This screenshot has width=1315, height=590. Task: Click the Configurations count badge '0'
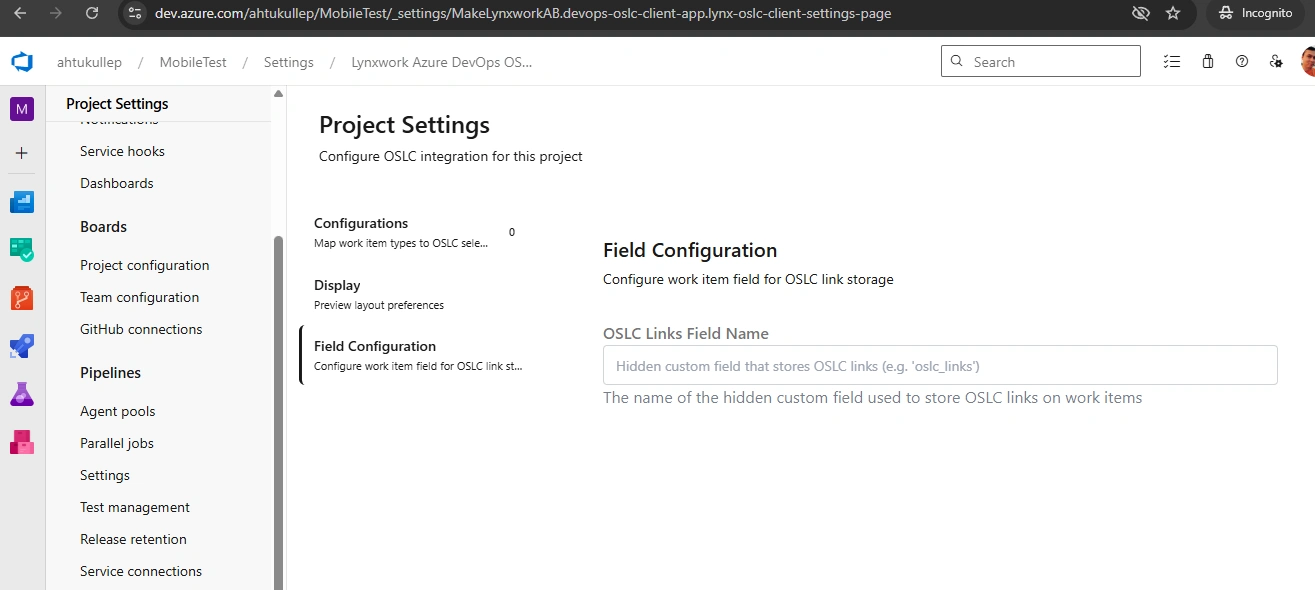coord(512,232)
